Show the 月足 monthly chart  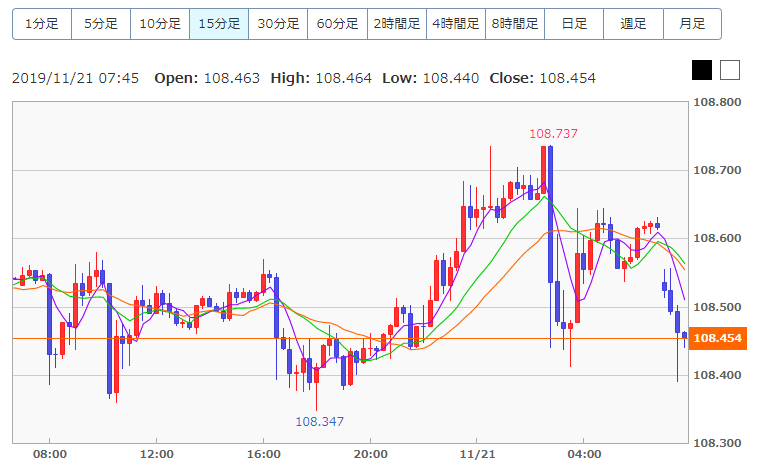[x=692, y=24]
